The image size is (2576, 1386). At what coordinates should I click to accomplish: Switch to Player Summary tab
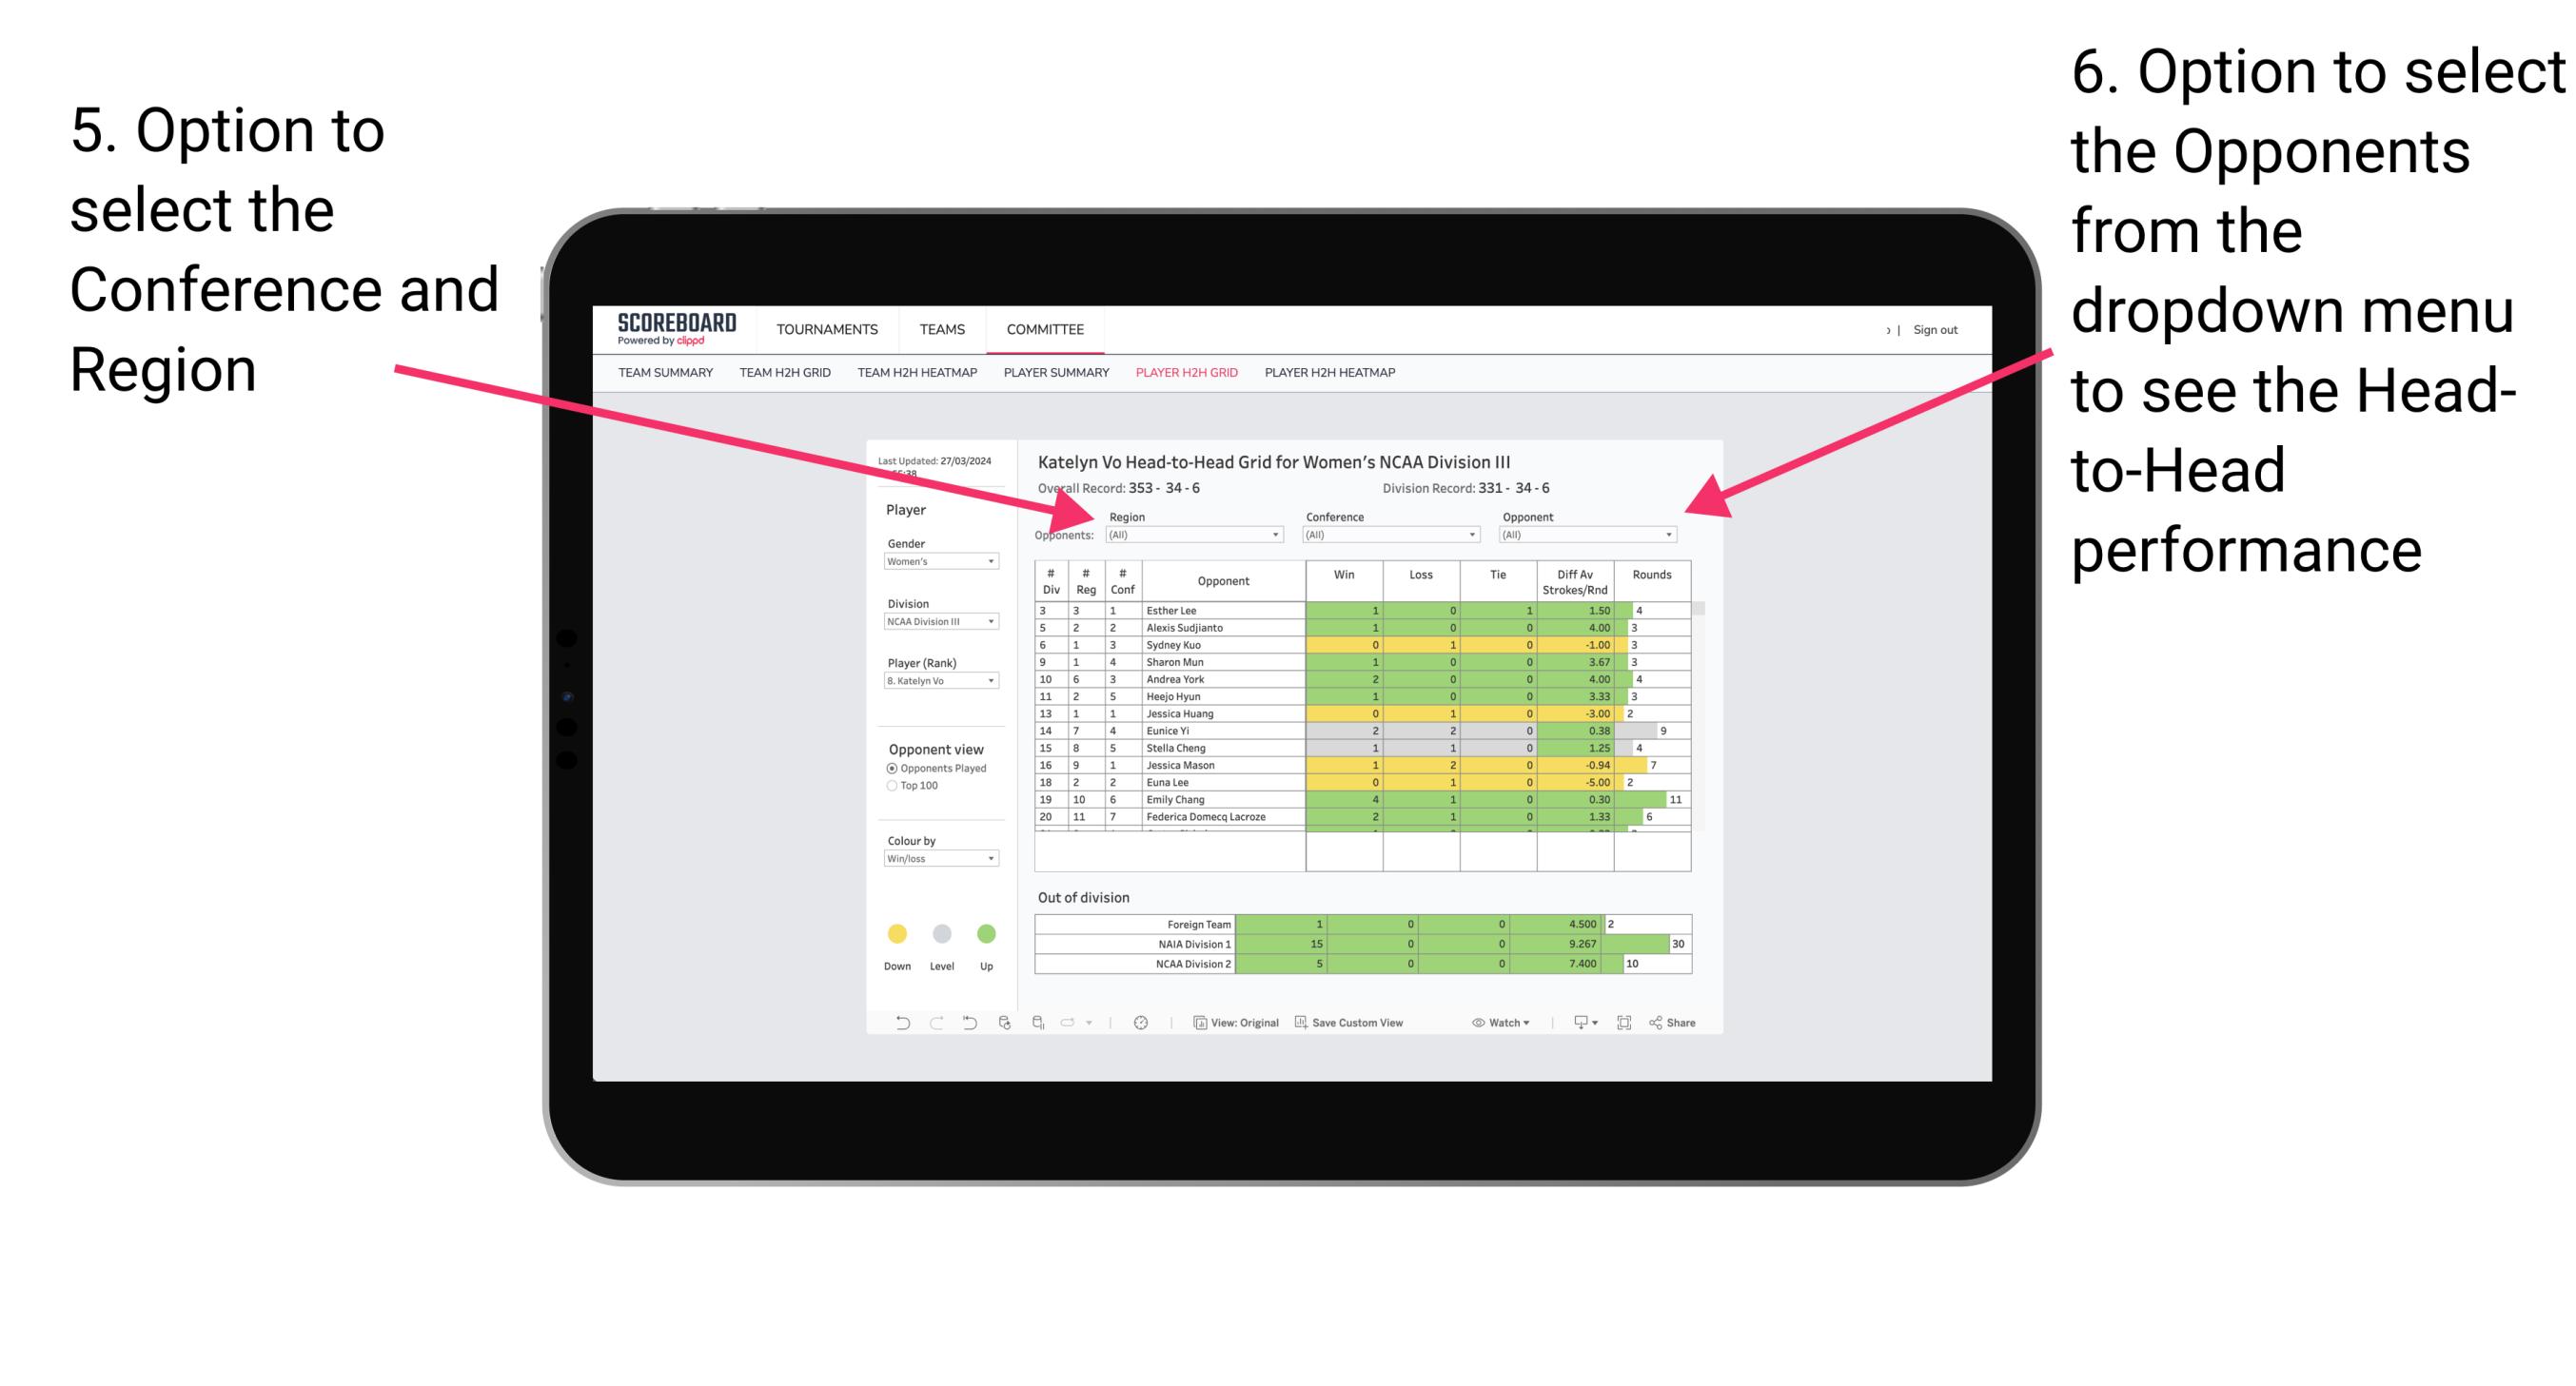pos(1055,379)
